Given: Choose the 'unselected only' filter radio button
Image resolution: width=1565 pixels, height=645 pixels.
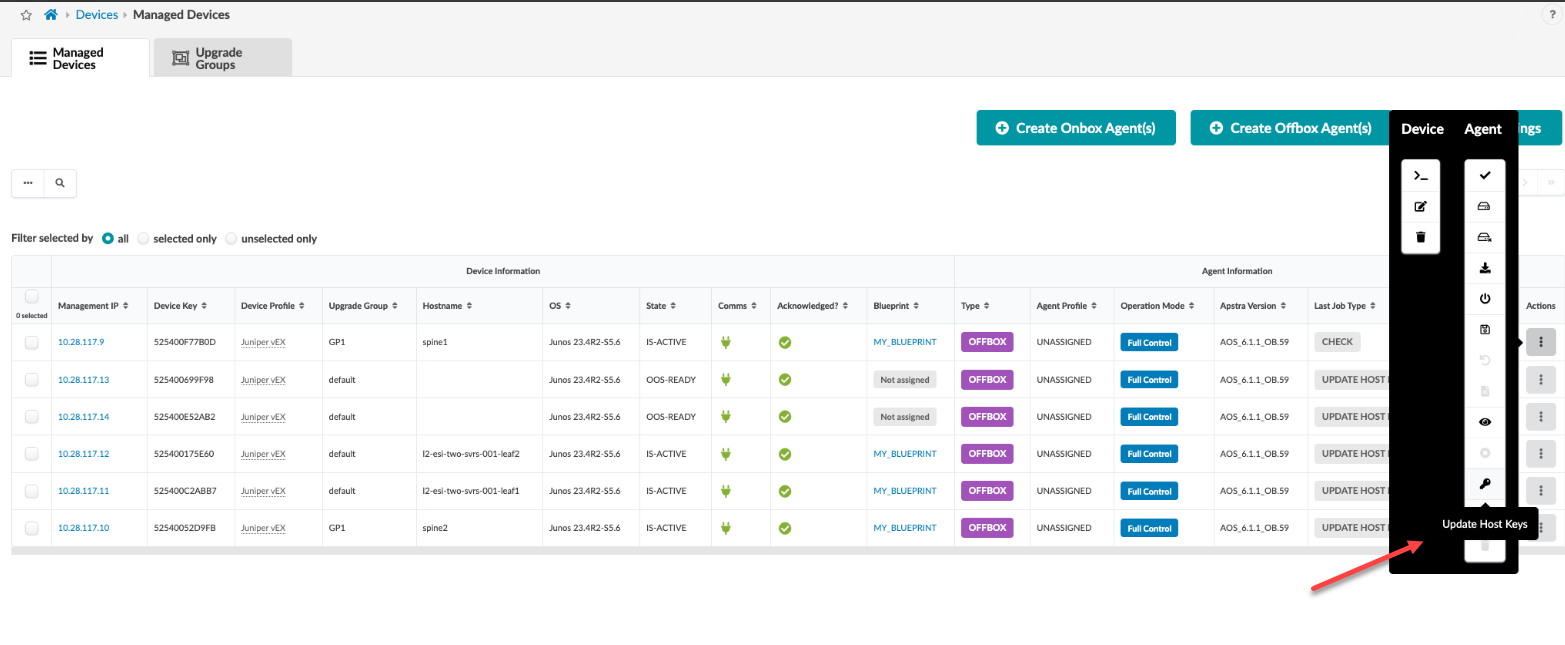Looking at the screenshot, I should click(x=232, y=239).
